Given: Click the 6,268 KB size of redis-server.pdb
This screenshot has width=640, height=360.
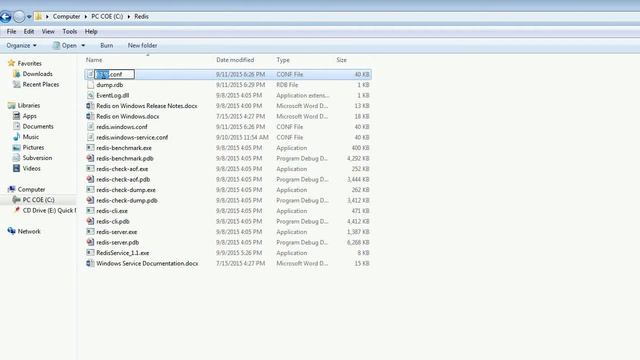Looking at the screenshot, I should [358, 242].
